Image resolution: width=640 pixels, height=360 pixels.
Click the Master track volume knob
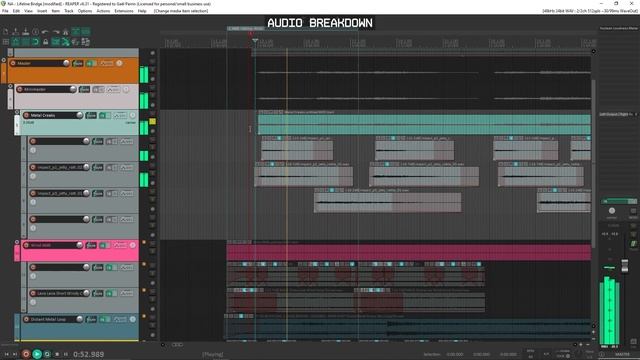(x=66, y=63)
